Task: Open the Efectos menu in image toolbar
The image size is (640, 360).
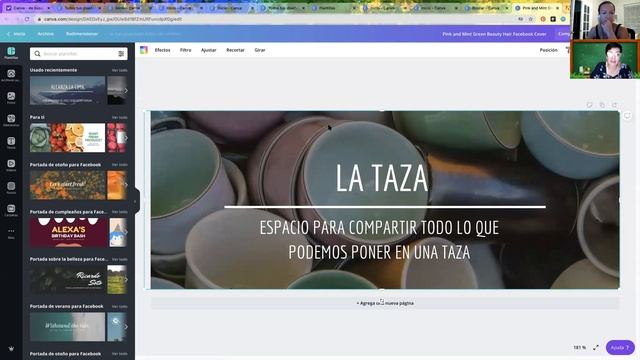Action: (162, 50)
